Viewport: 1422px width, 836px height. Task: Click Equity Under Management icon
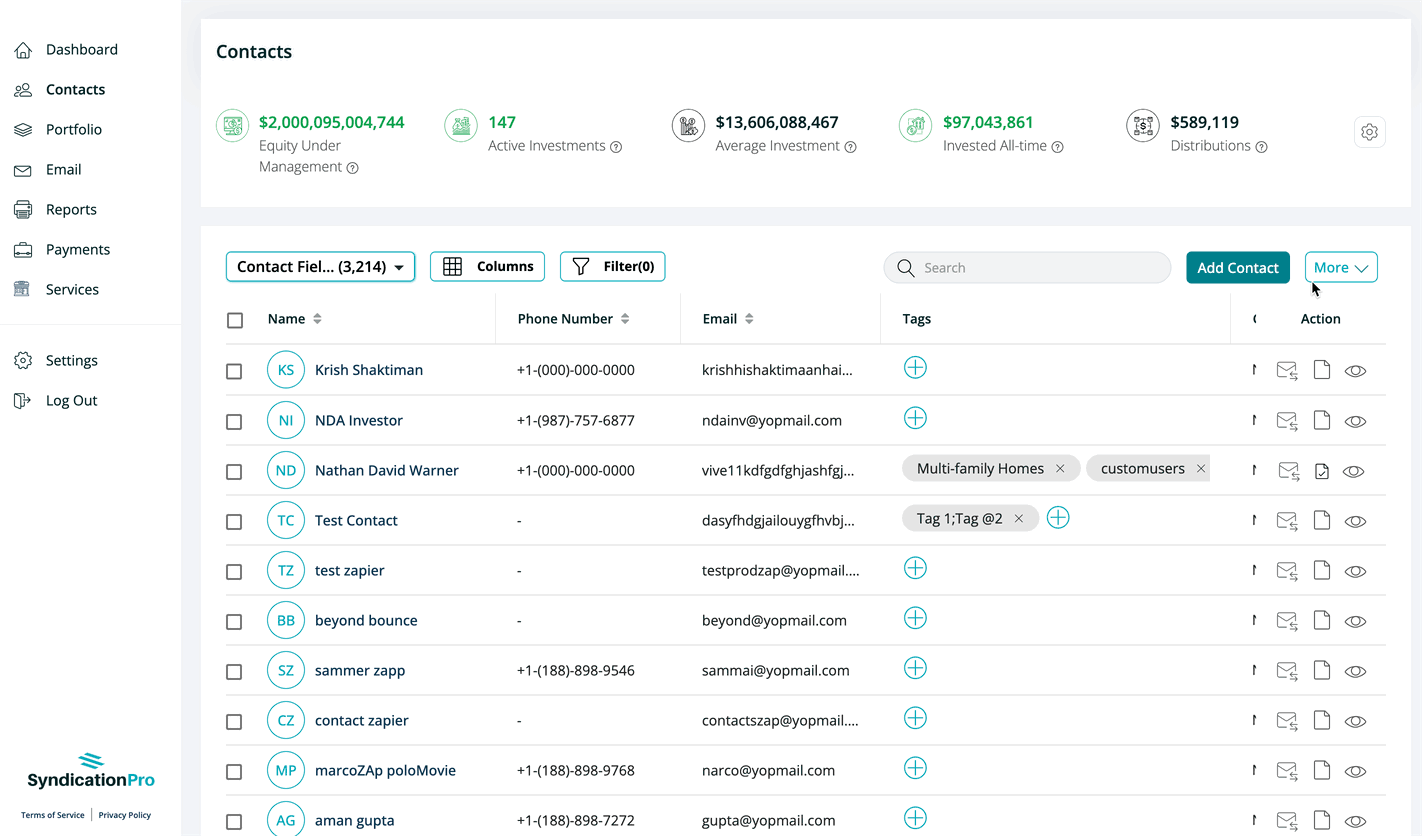point(233,126)
